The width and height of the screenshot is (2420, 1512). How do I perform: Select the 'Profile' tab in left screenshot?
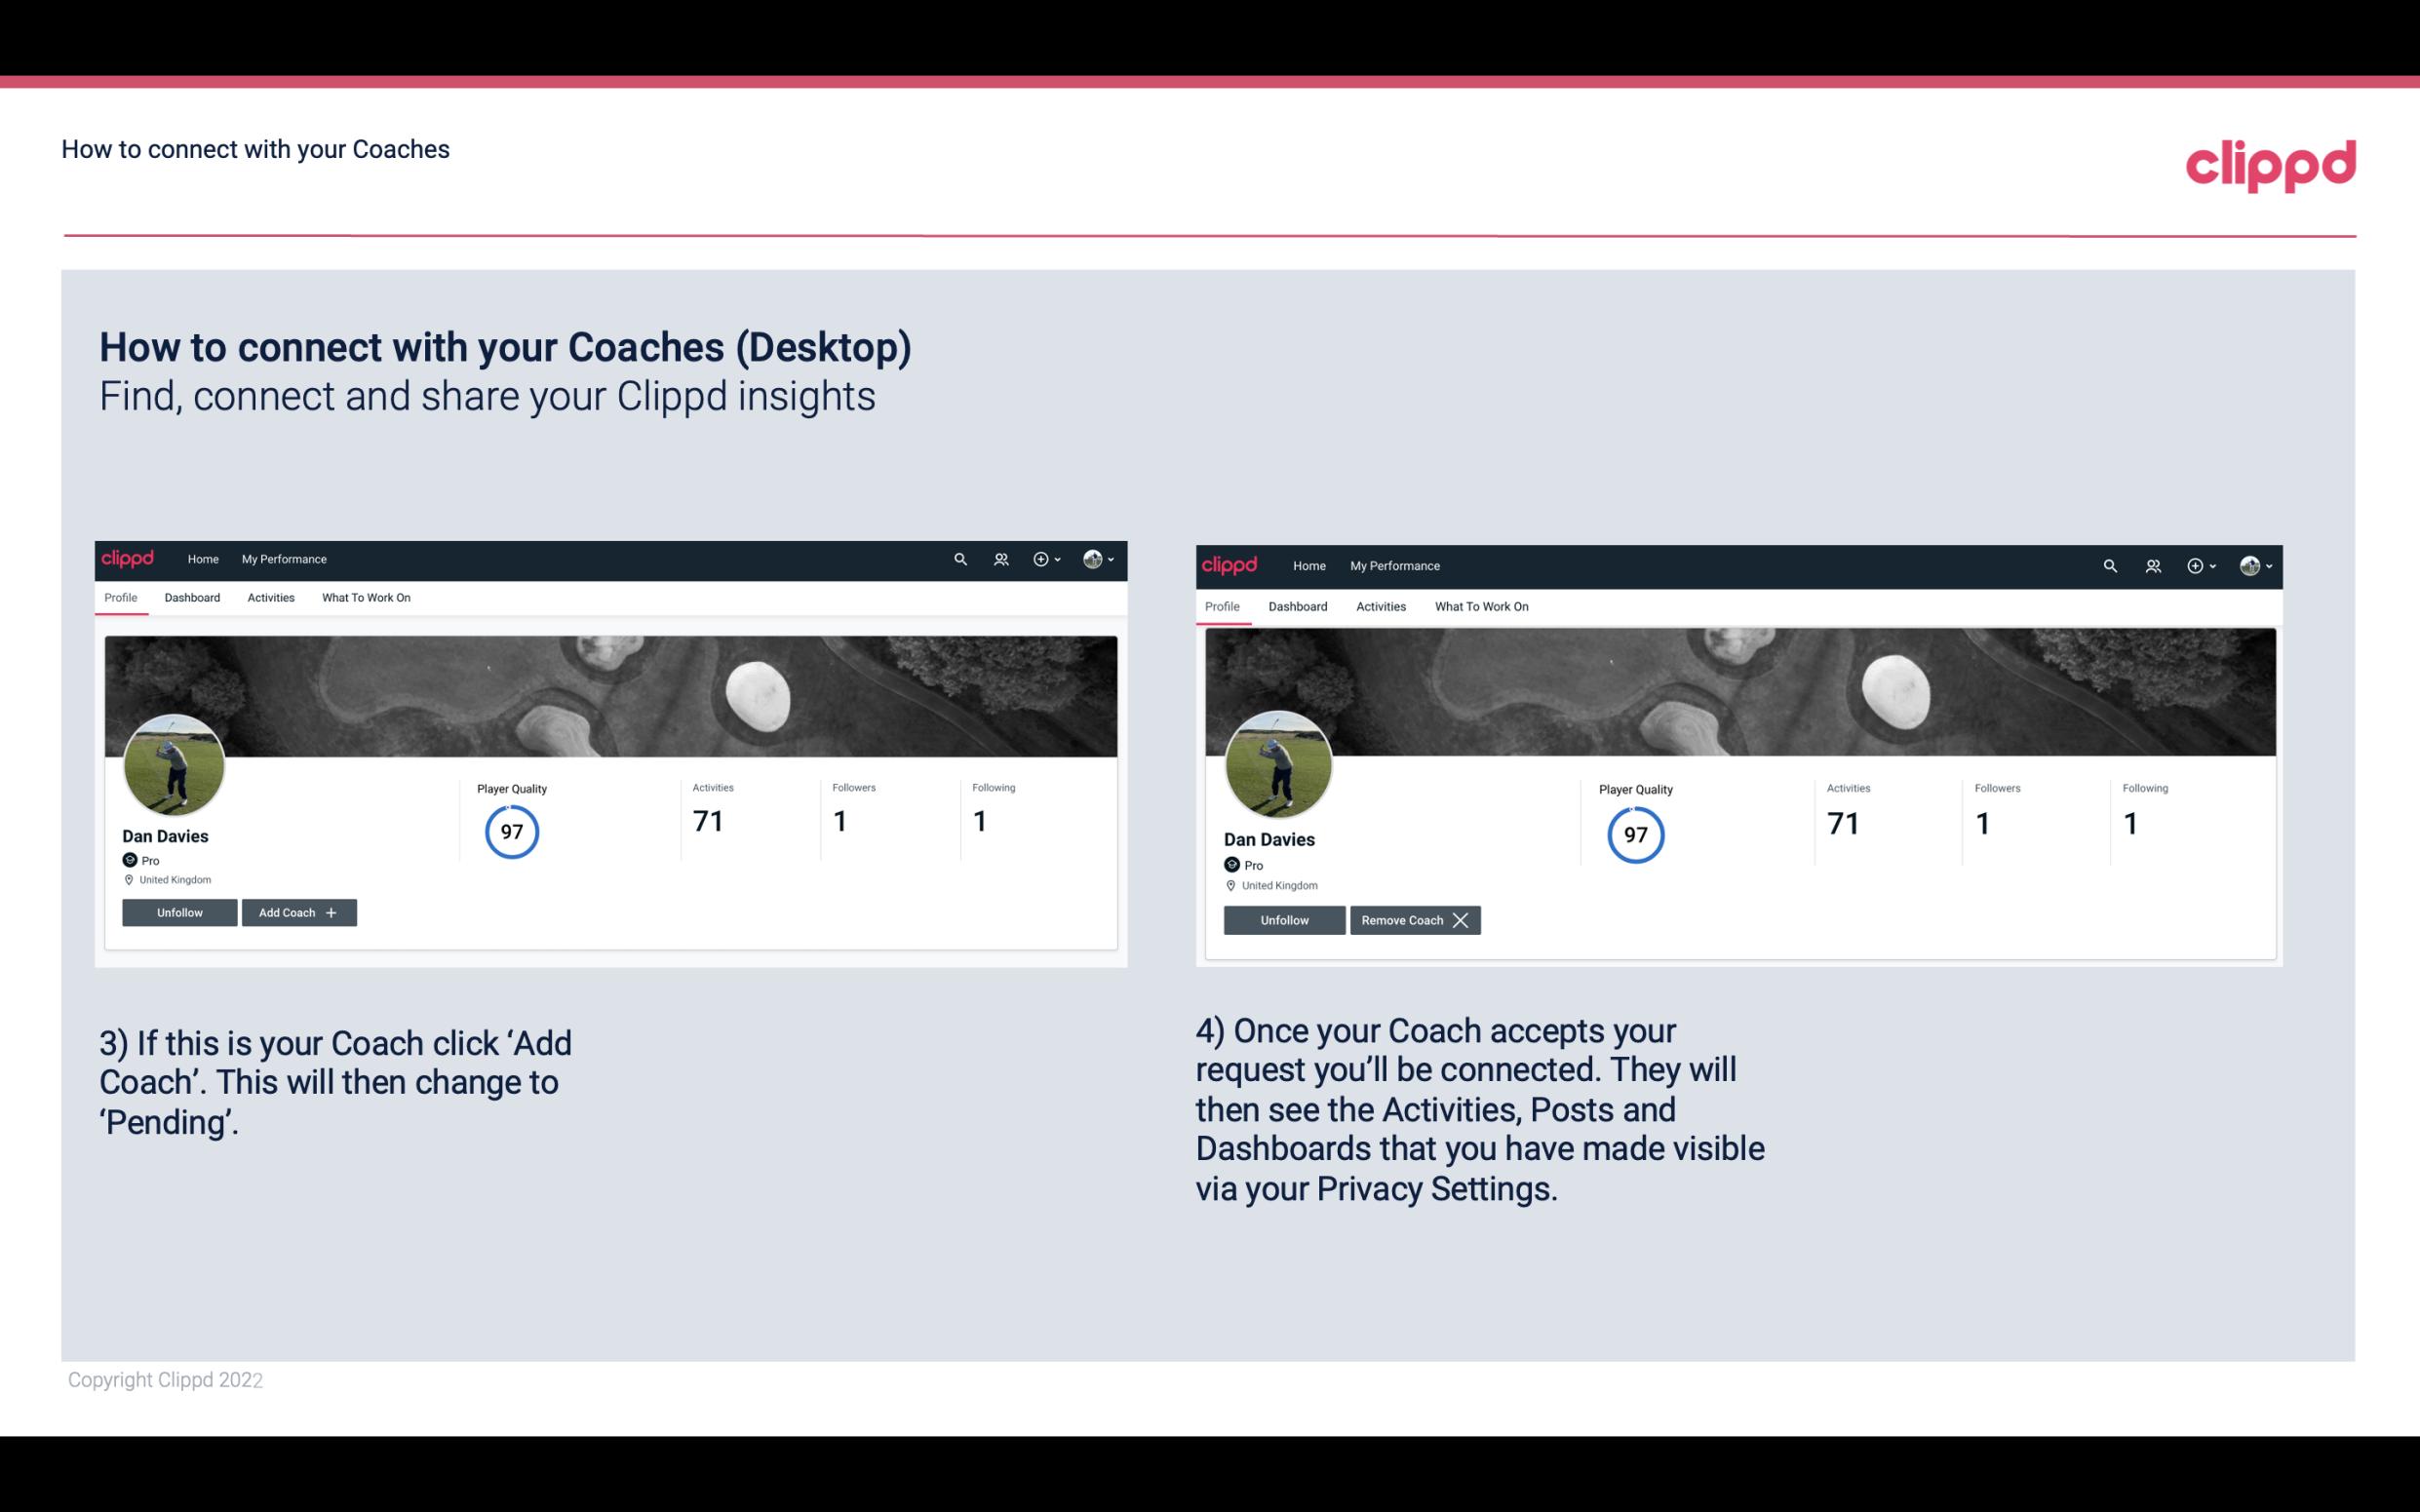120,598
